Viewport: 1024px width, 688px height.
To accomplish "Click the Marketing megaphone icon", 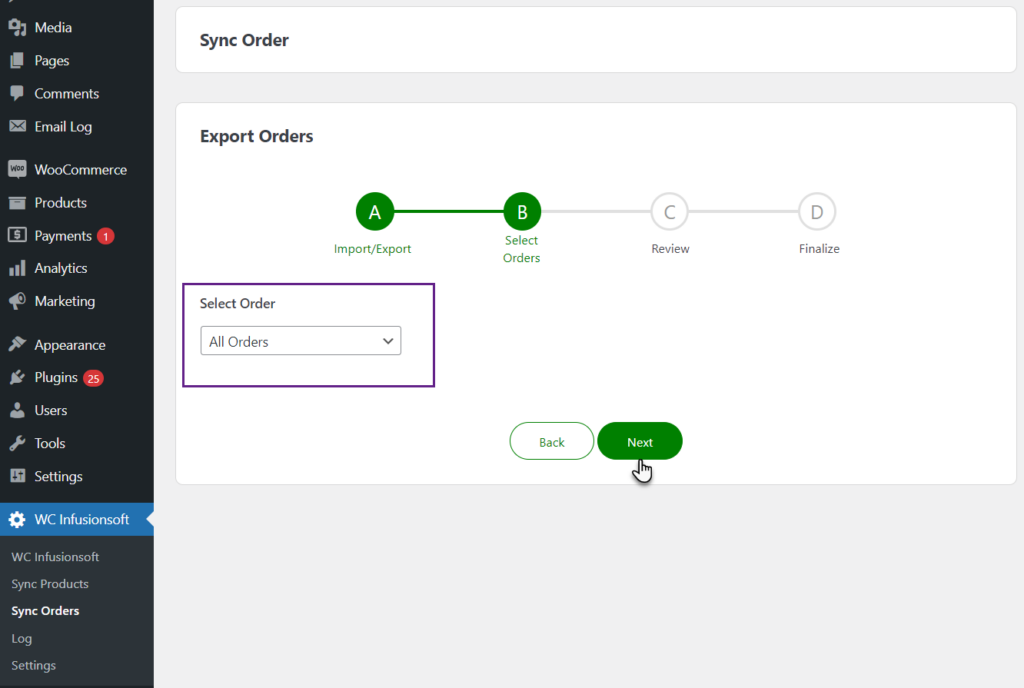I will (x=17, y=301).
